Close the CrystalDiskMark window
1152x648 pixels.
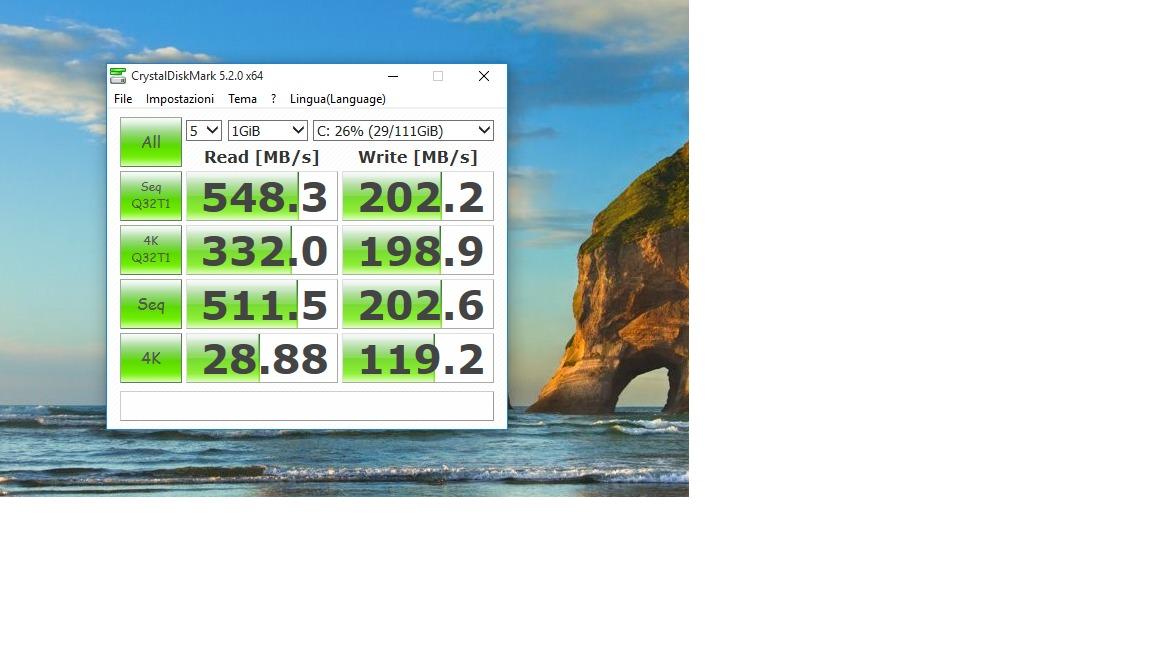(x=483, y=76)
